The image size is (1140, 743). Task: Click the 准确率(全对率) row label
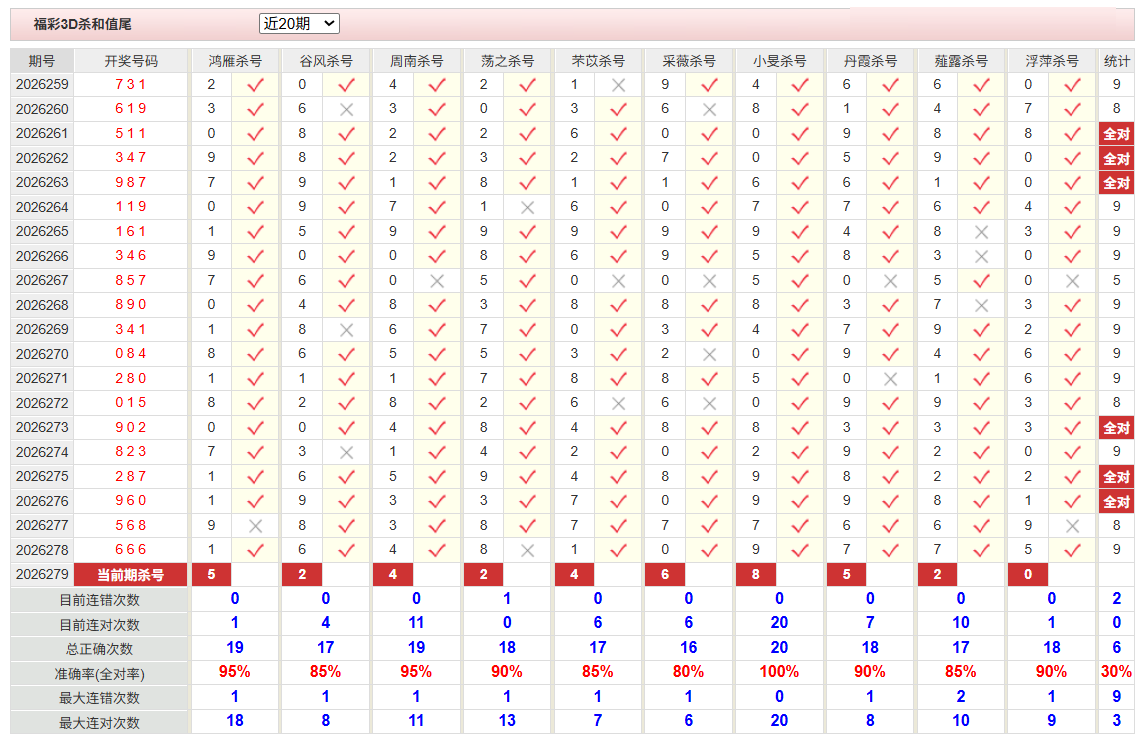[100, 674]
